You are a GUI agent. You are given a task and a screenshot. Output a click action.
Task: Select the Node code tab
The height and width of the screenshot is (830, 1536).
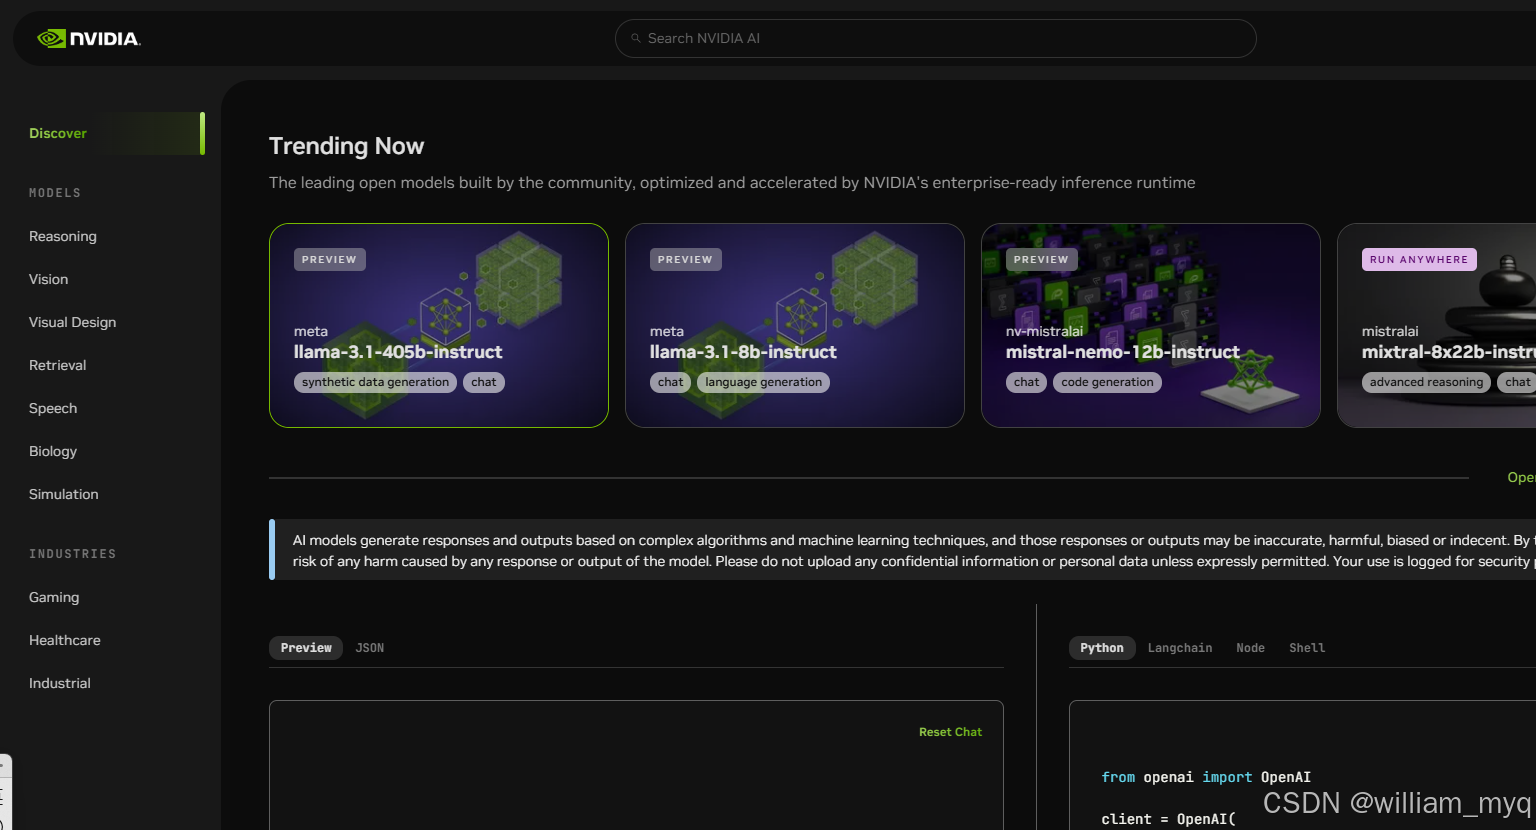click(1250, 648)
